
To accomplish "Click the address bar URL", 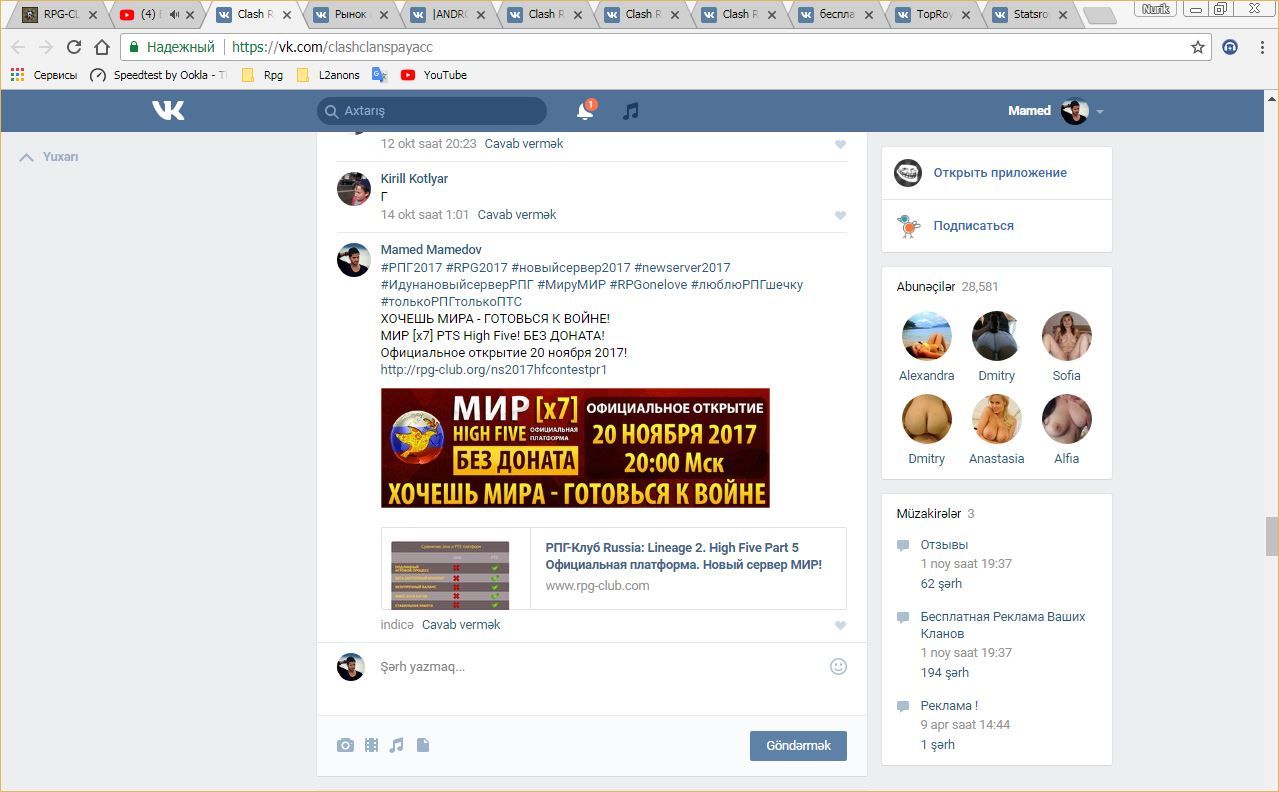I will (x=332, y=47).
